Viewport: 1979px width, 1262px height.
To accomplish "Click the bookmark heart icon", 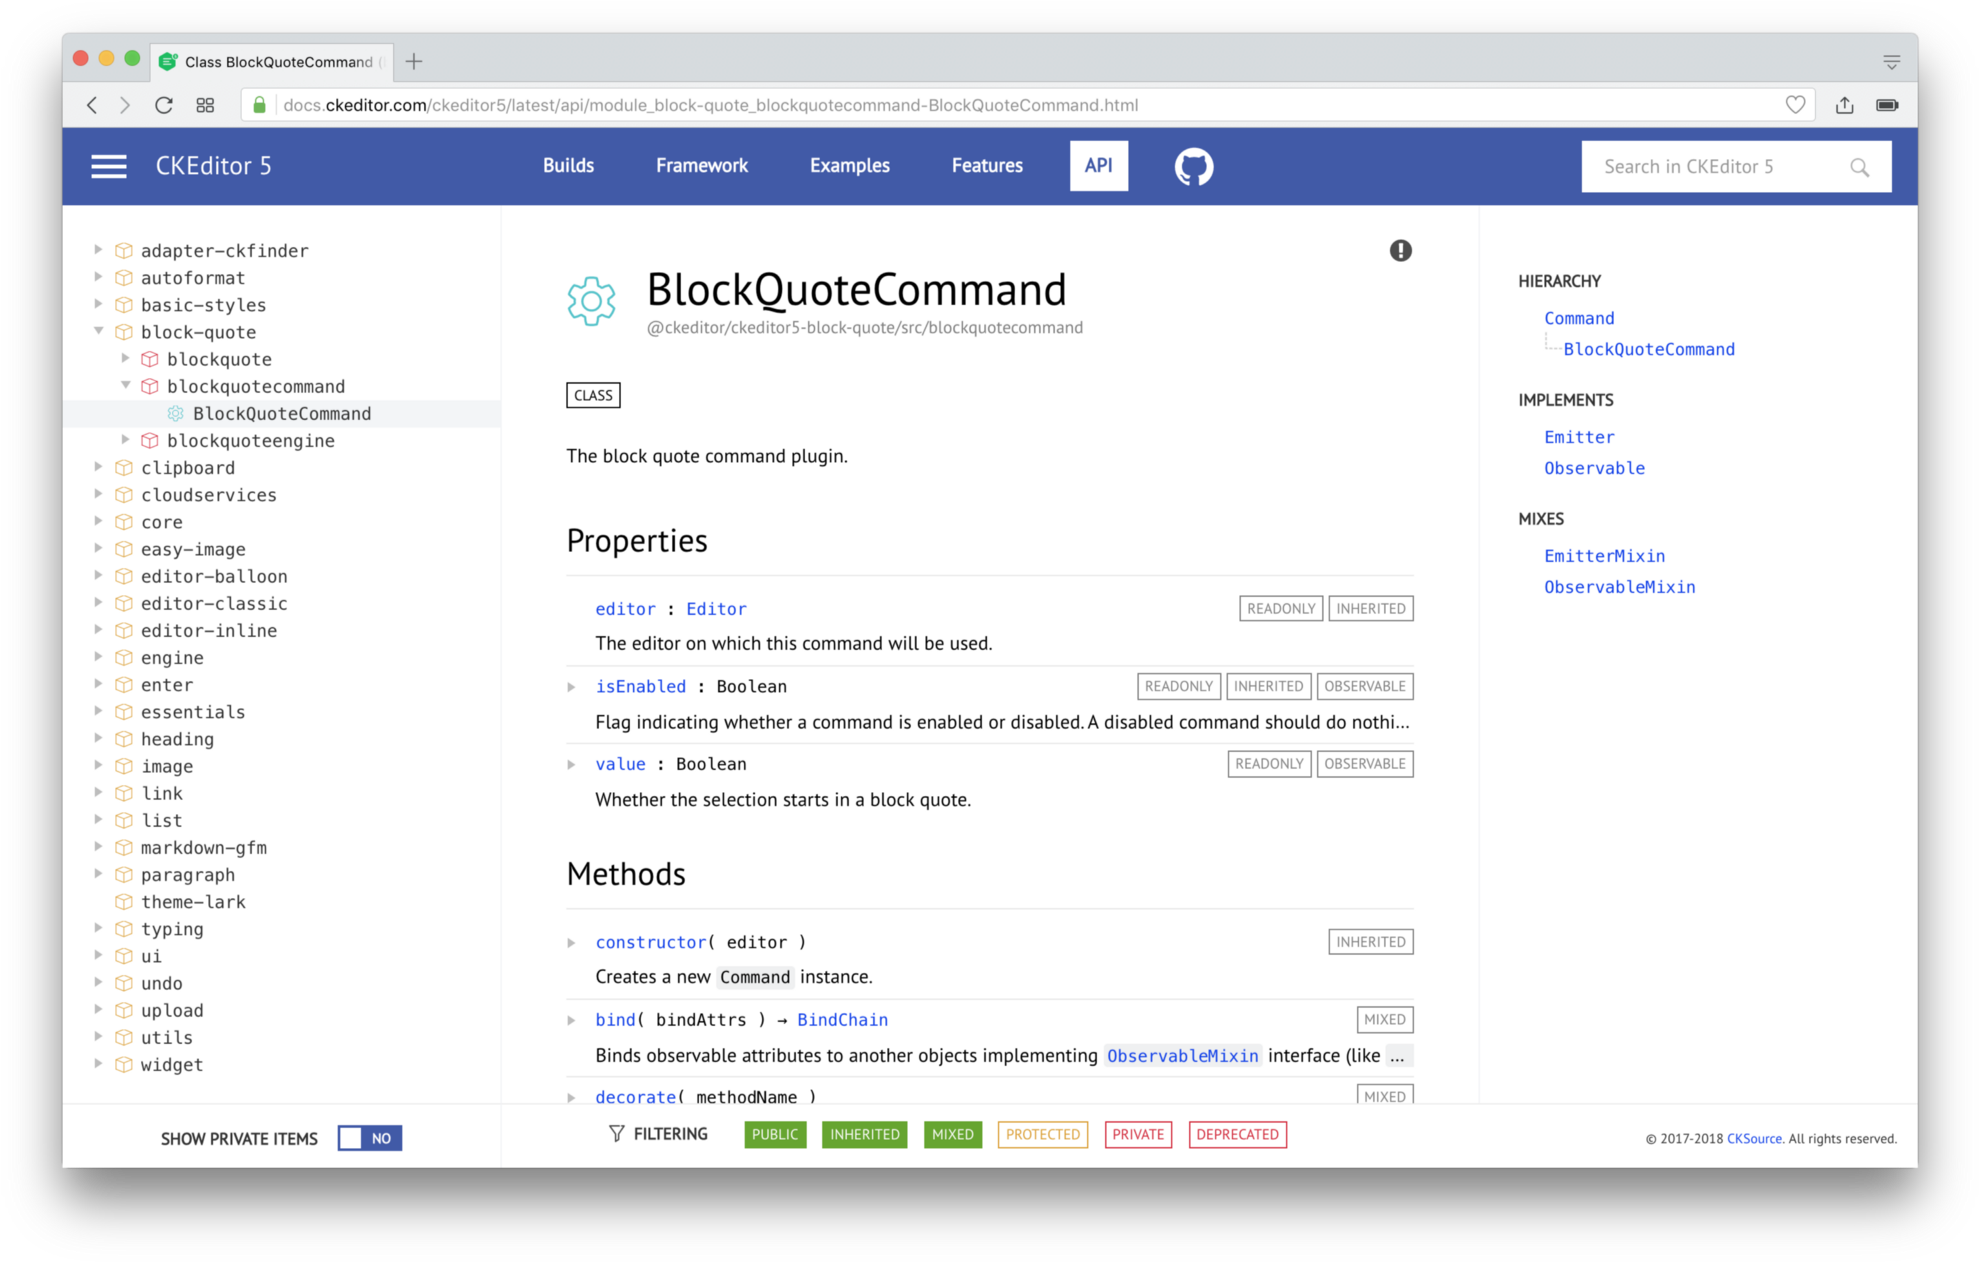I will pyautogui.click(x=1795, y=105).
